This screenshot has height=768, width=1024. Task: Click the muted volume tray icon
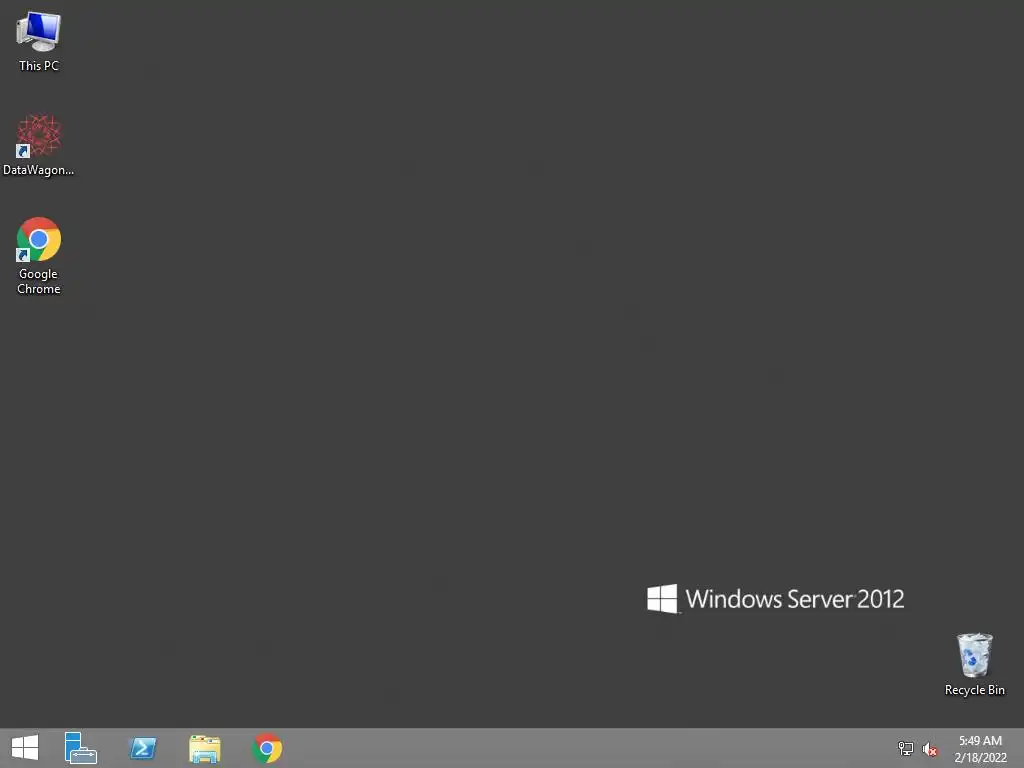(930, 749)
